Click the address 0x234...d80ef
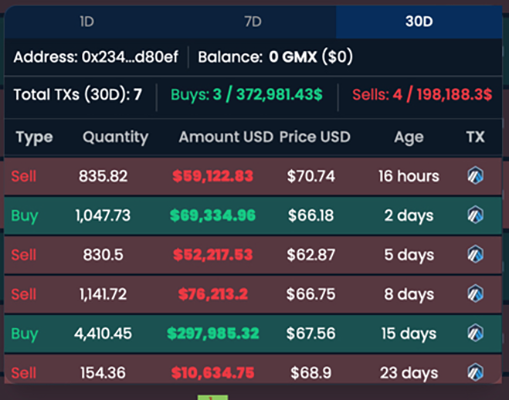The height and width of the screenshot is (400, 509). pyautogui.click(x=130, y=57)
